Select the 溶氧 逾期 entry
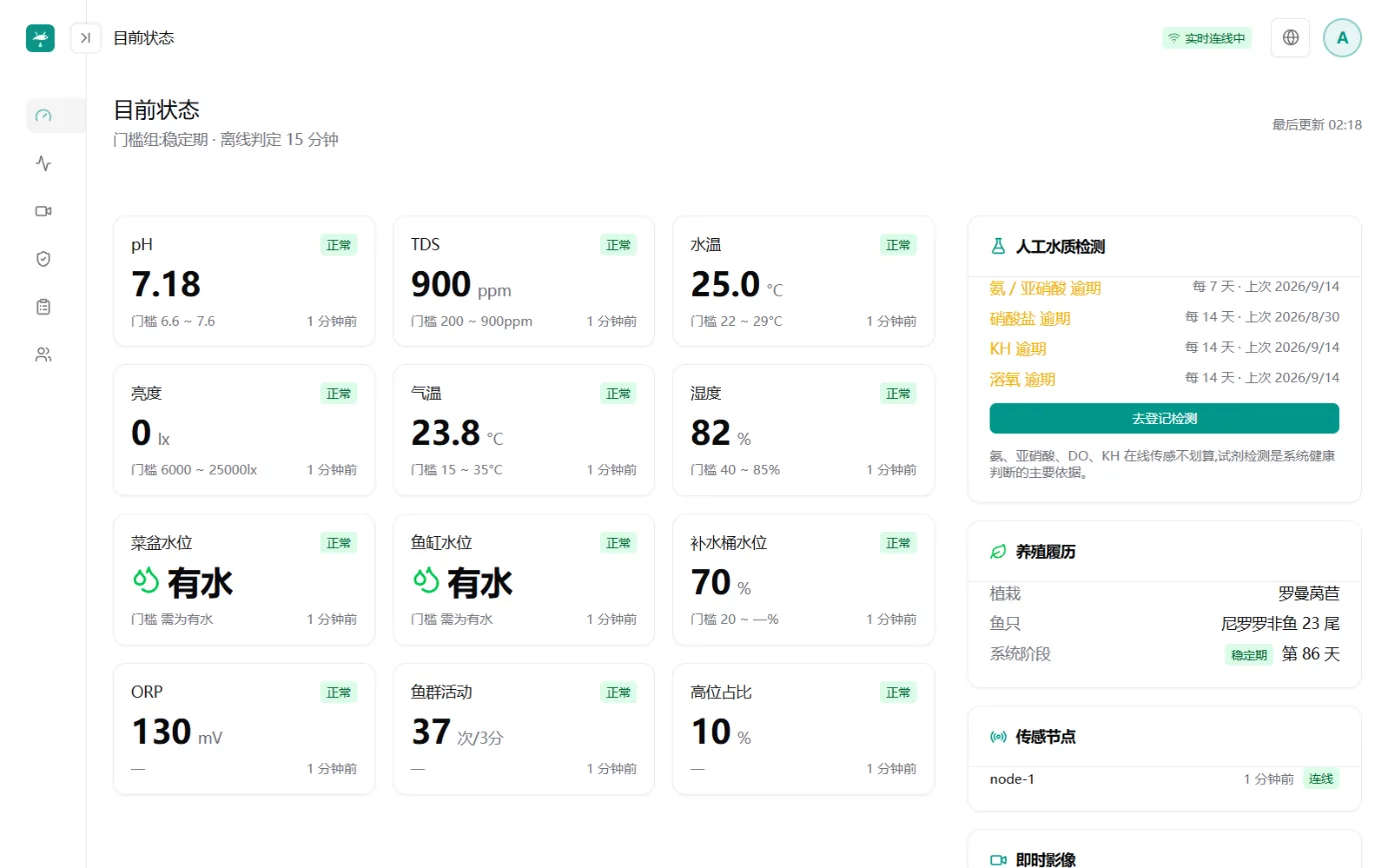 pyautogui.click(x=1164, y=380)
